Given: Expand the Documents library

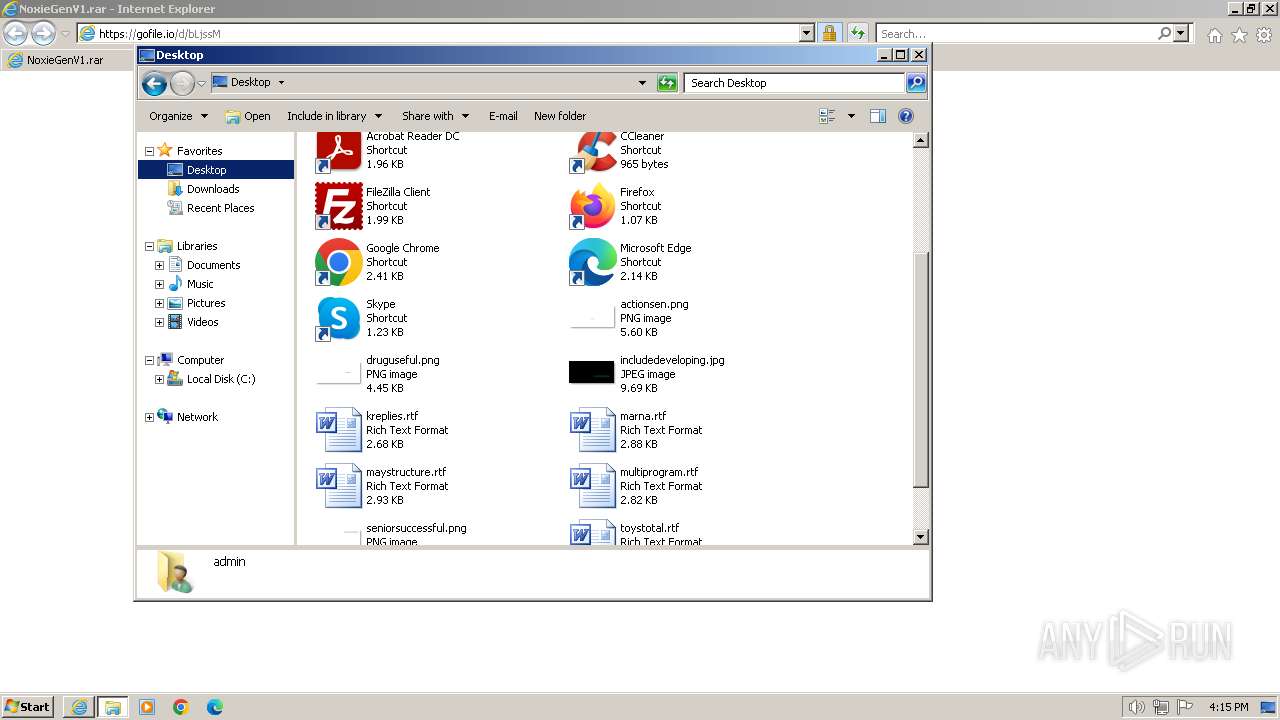Looking at the screenshot, I should coord(159,265).
